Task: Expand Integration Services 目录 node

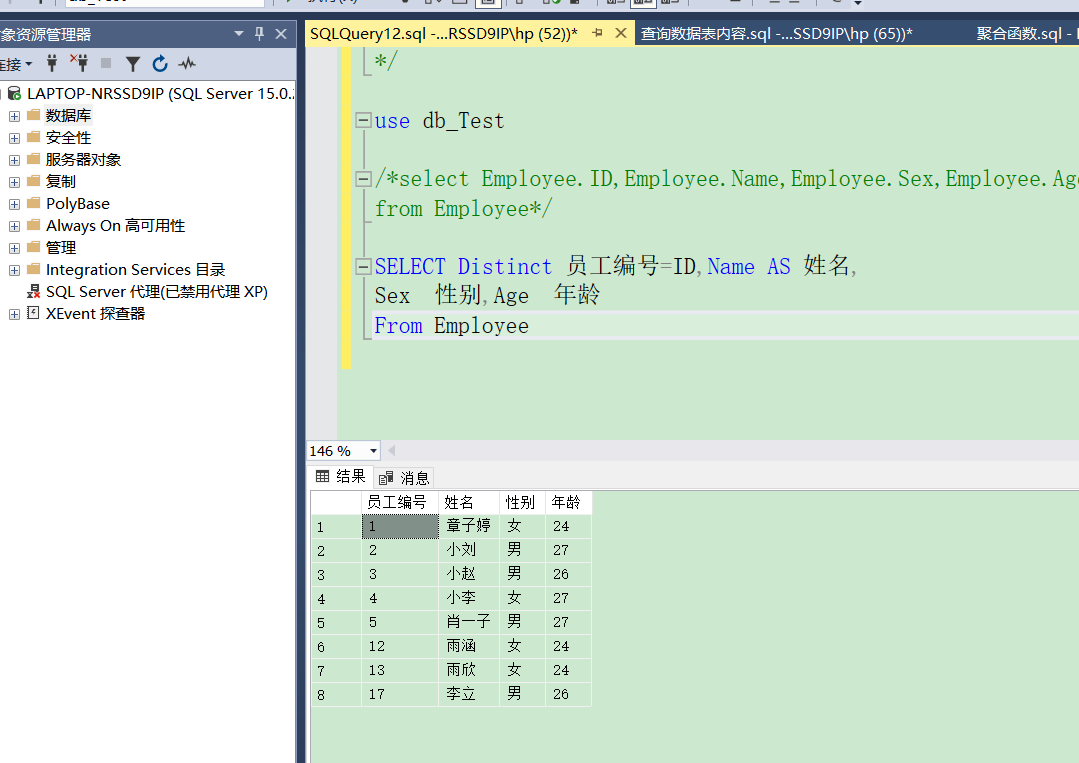Action: (x=14, y=270)
